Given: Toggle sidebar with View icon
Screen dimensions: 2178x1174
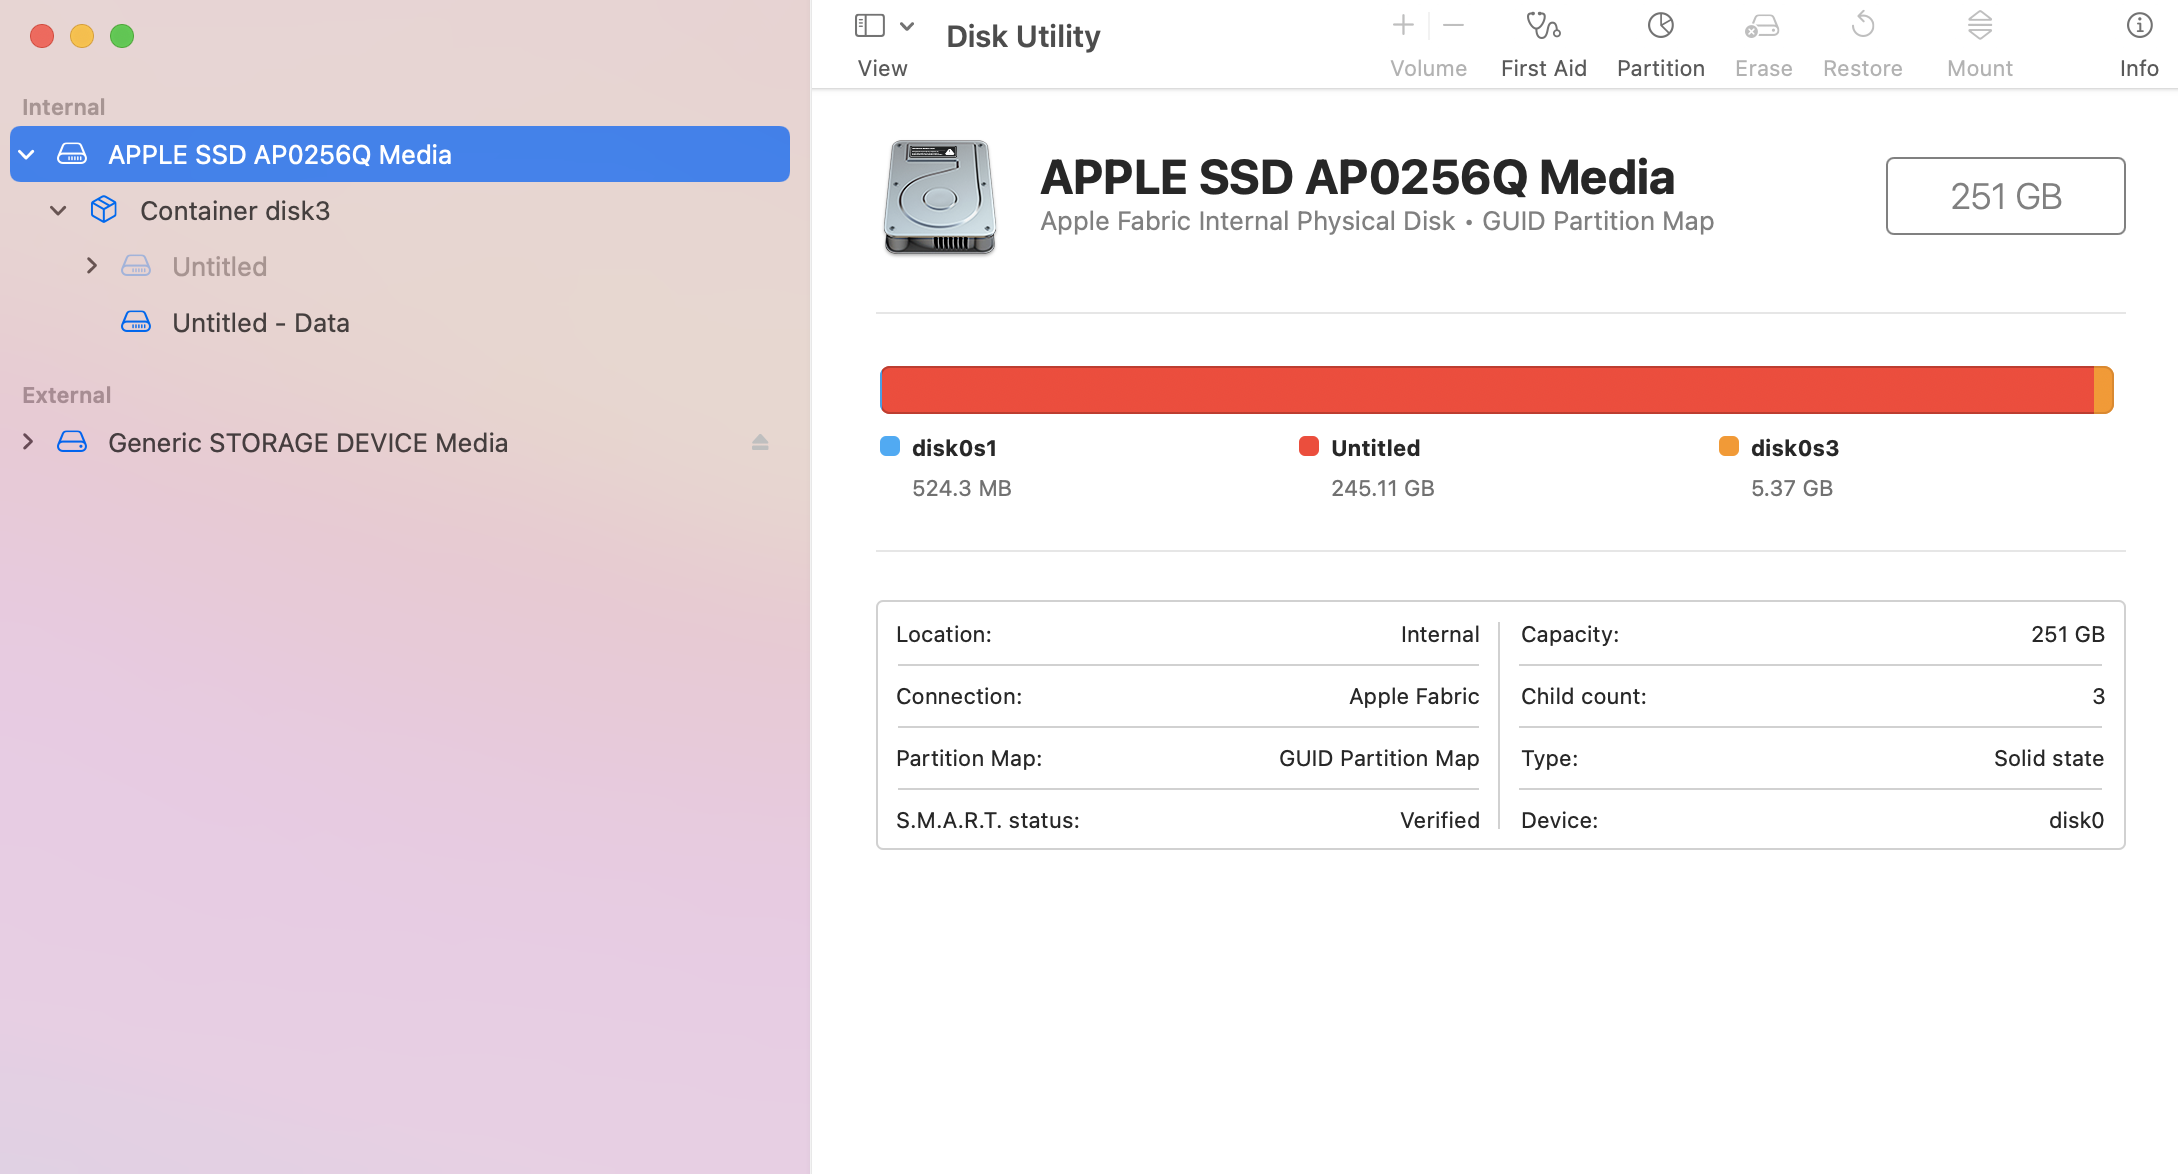Looking at the screenshot, I should 869,26.
